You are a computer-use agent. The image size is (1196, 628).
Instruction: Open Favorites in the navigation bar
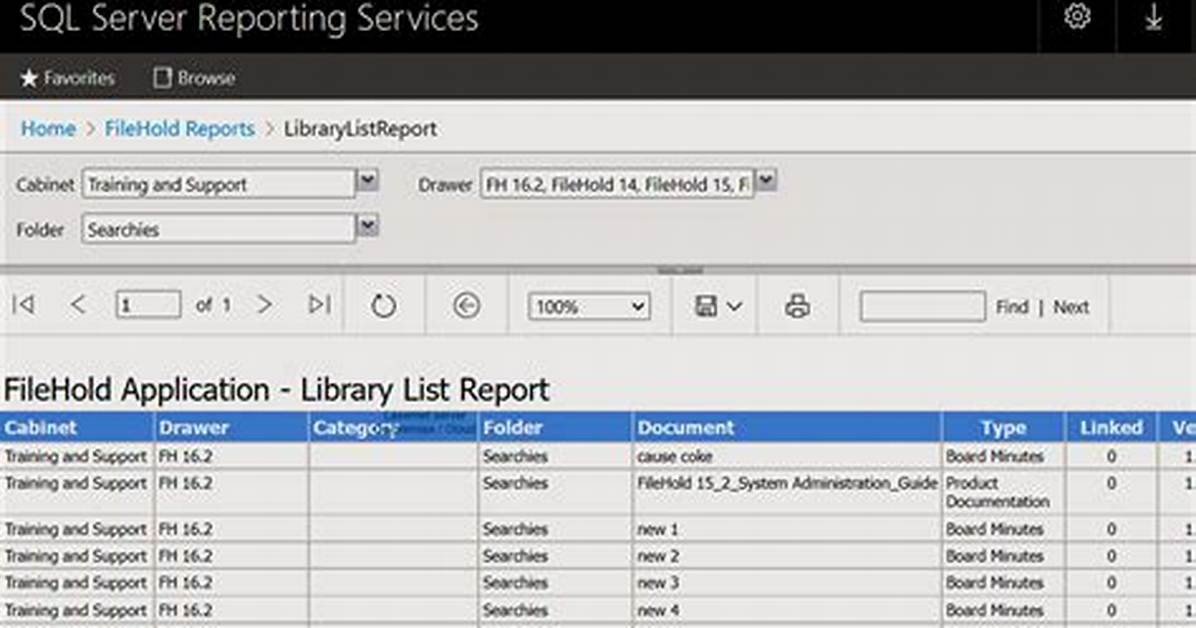click(68, 78)
